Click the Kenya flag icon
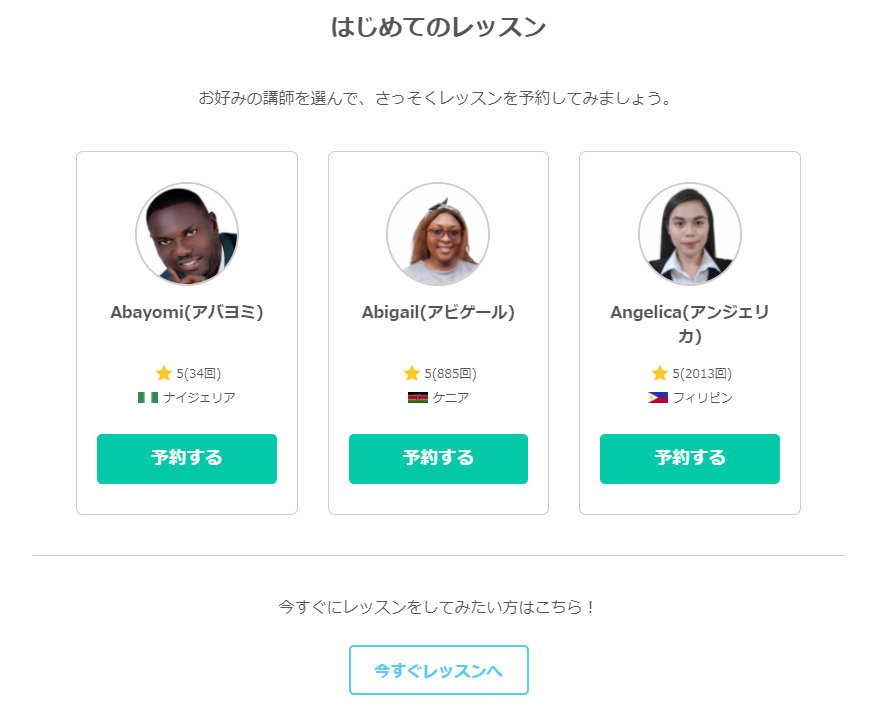 [x=418, y=397]
